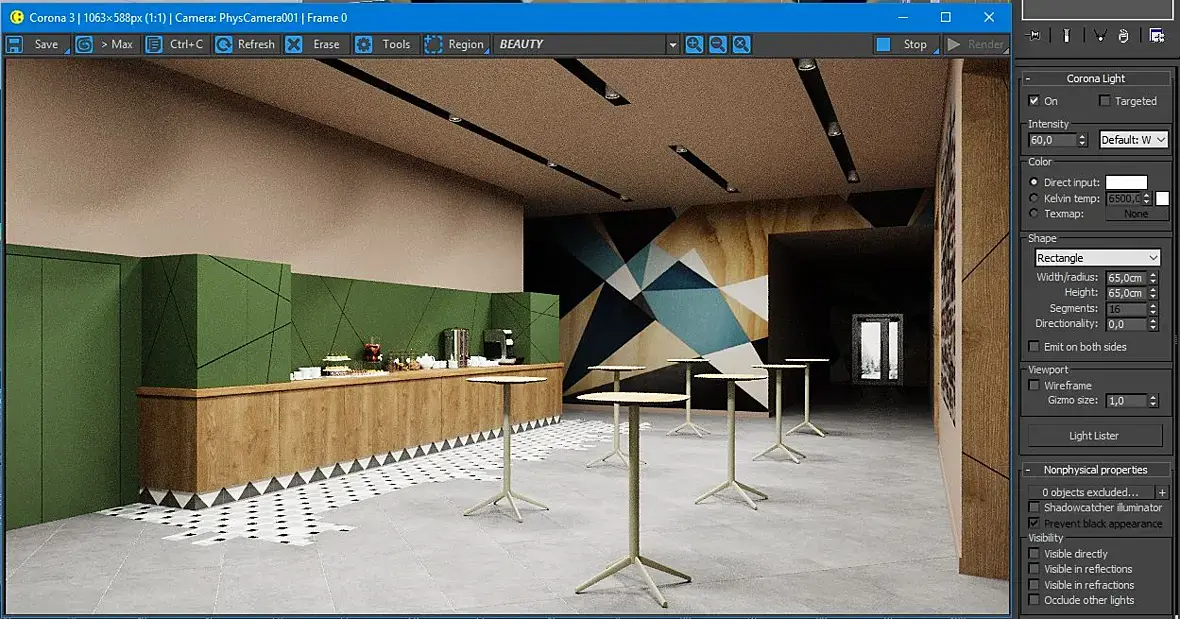The width and height of the screenshot is (1180, 619).
Task: Open the BEAUTY render element dropdown
Action: pos(588,44)
